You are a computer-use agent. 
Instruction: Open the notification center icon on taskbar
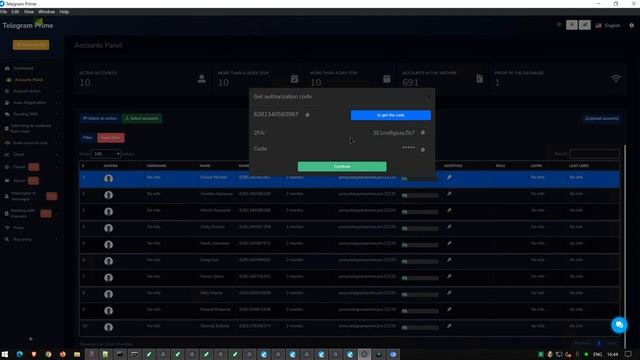click(629, 354)
